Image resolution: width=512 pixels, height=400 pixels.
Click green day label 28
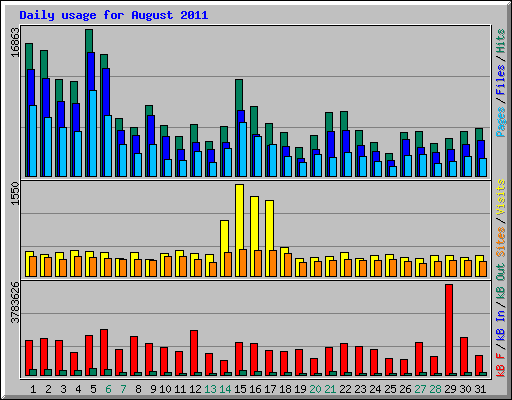point(435,389)
